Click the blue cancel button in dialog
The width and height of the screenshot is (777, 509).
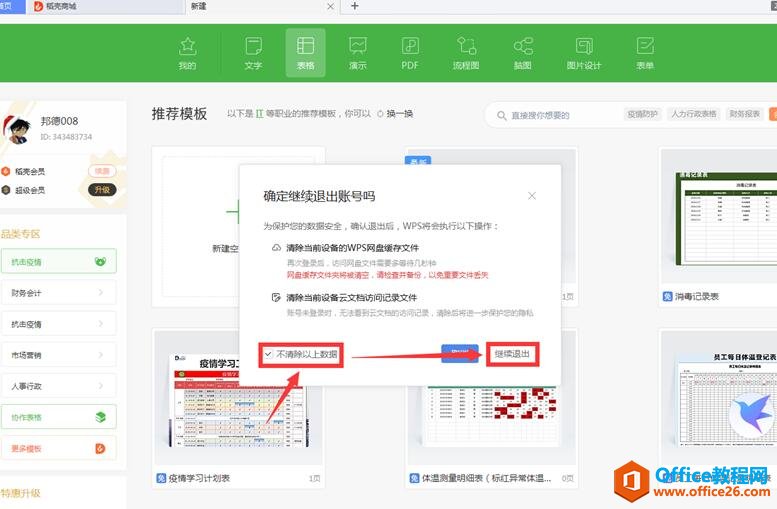click(x=460, y=352)
